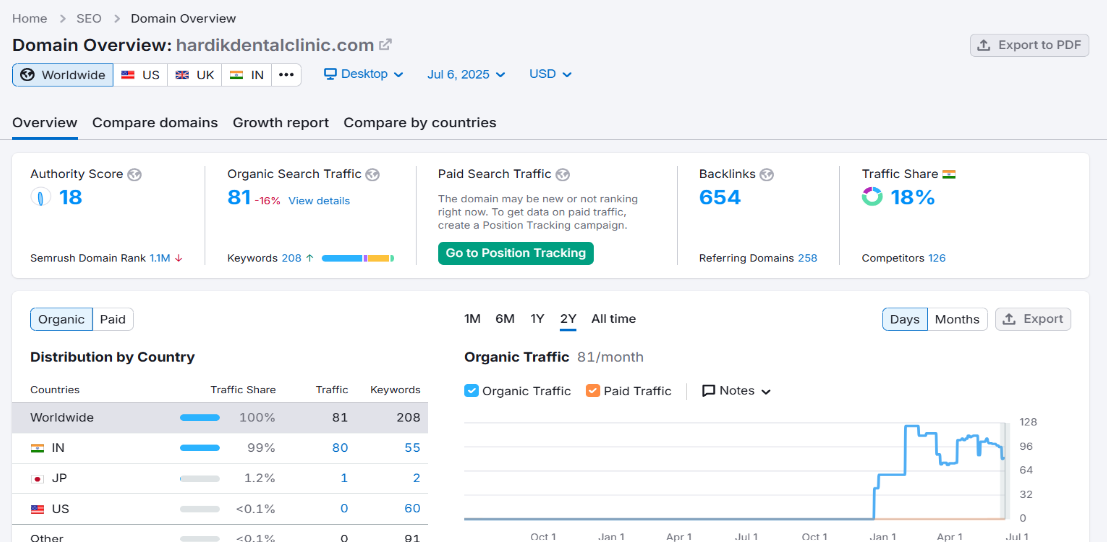1107x542 pixels.
Task: Click the more countries ellipsis button
Action: click(x=286, y=75)
